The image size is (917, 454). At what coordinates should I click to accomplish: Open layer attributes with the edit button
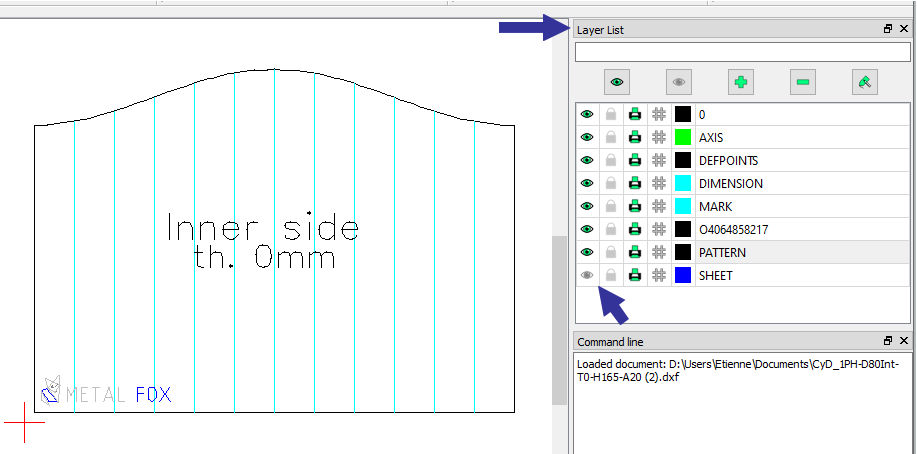tap(864, 82)
